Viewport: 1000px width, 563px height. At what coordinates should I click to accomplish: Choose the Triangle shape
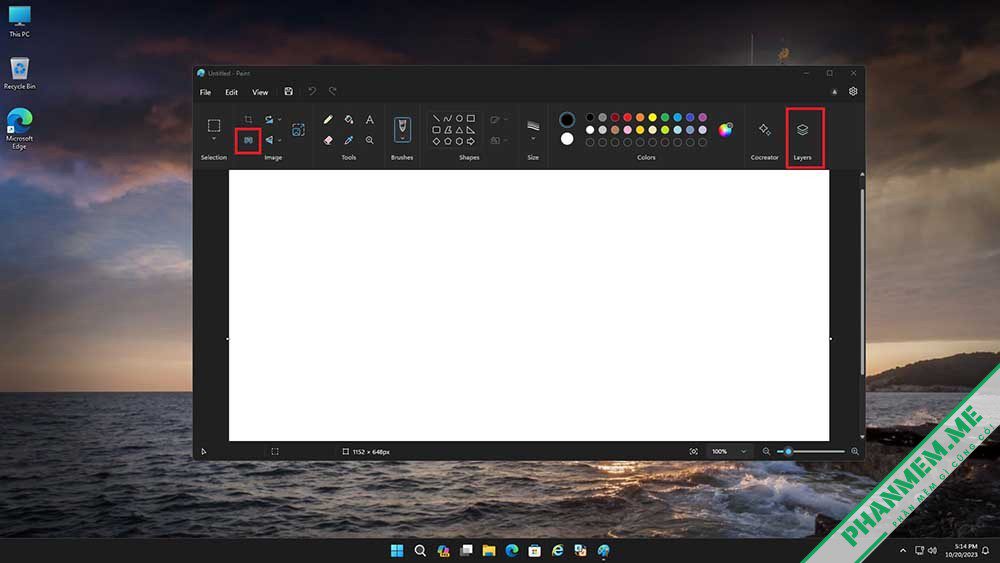coord(459,130)
